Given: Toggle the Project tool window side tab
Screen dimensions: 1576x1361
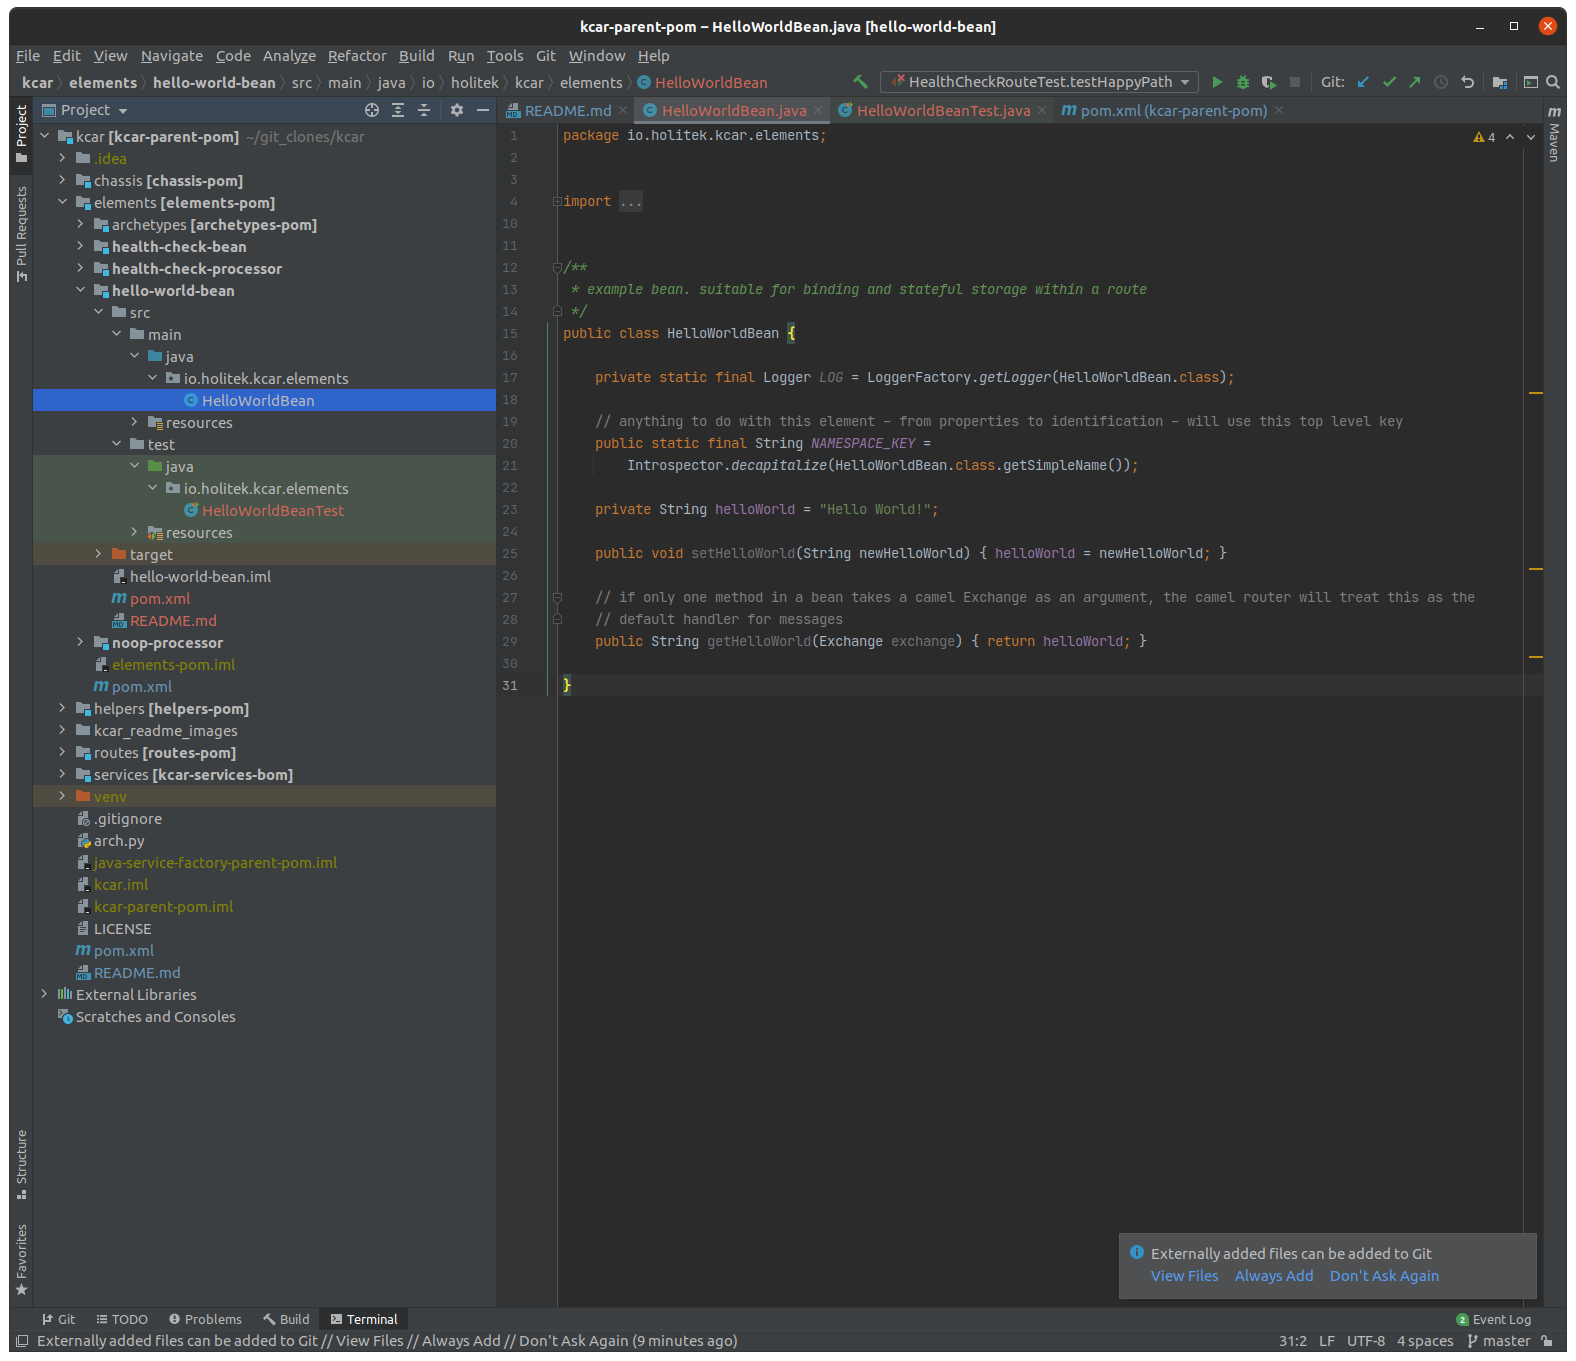Looking at the screenshot, I should point(21,134).
